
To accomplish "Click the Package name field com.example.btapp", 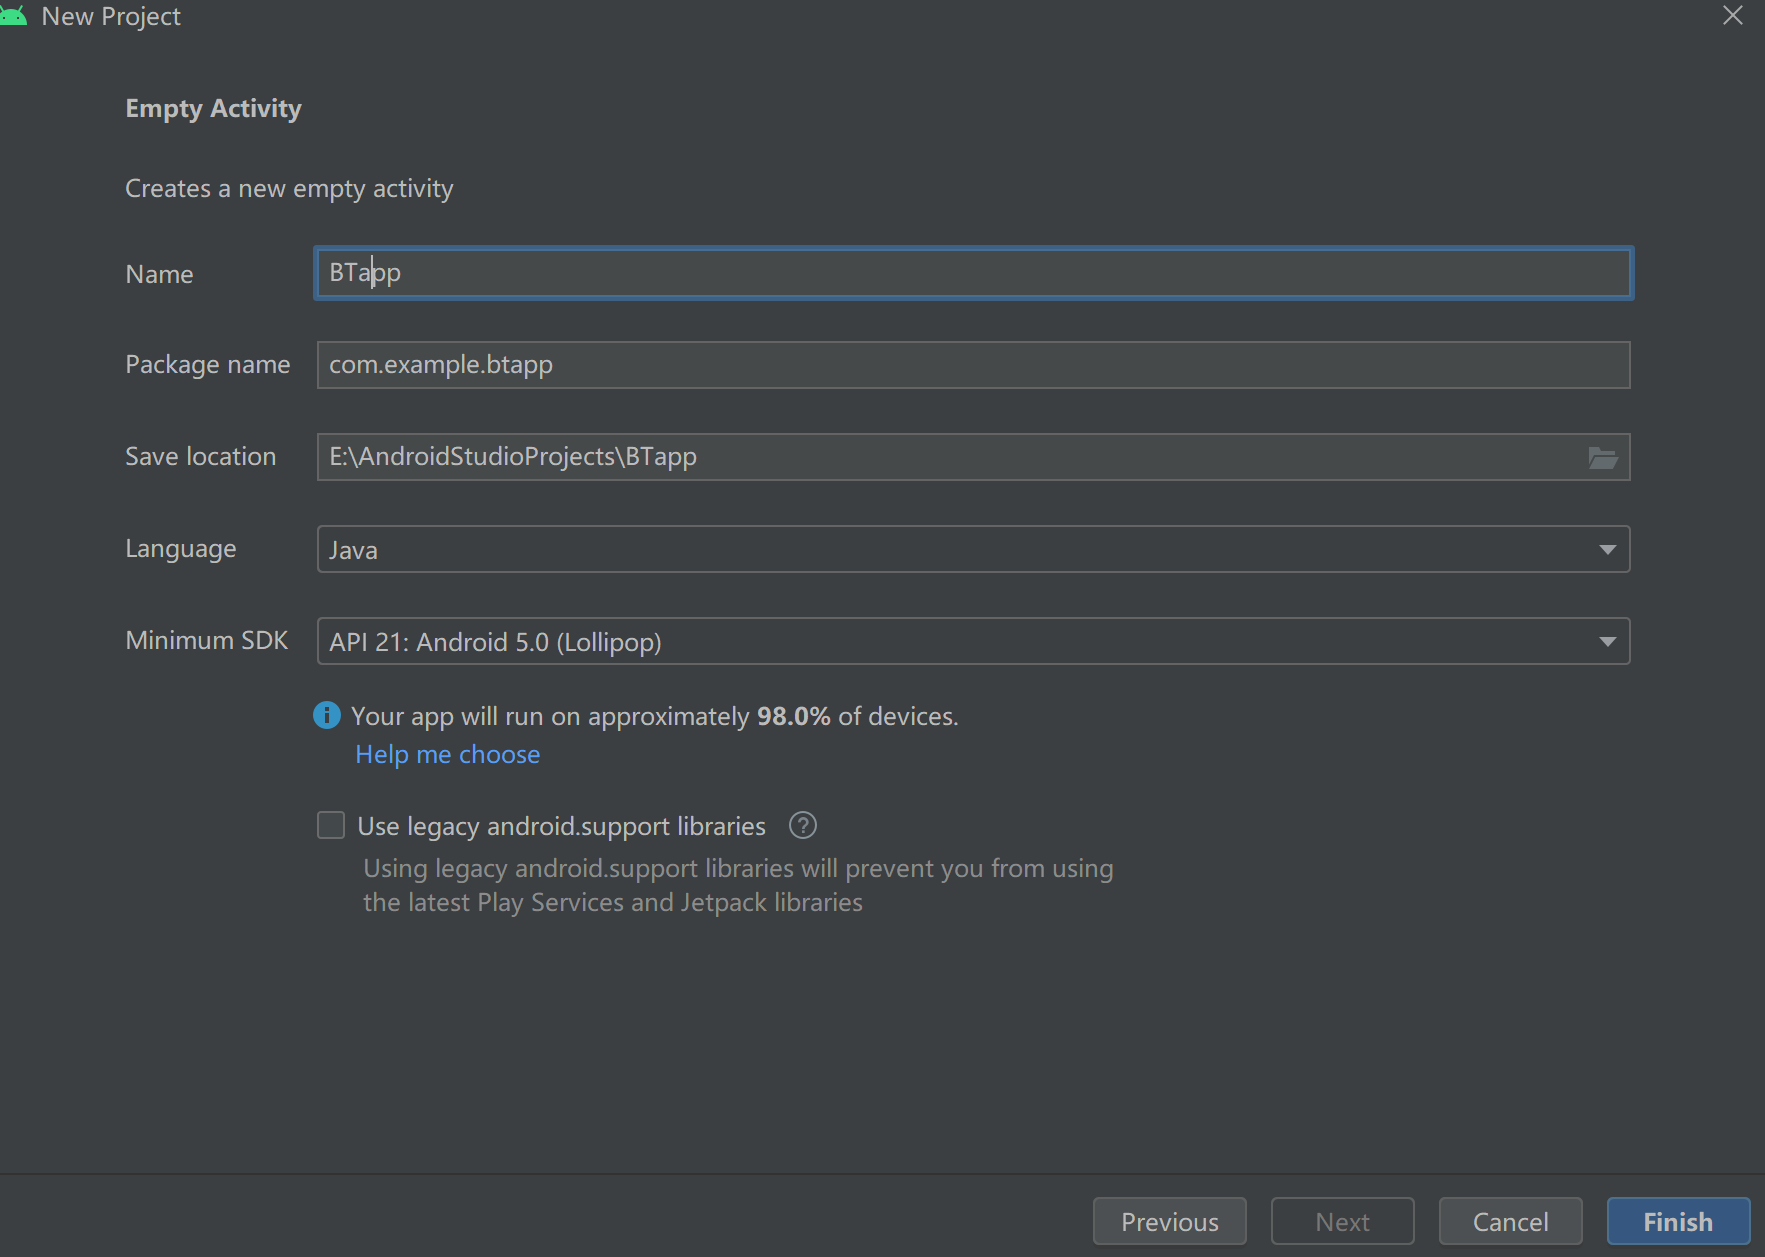I will (973, 365).
